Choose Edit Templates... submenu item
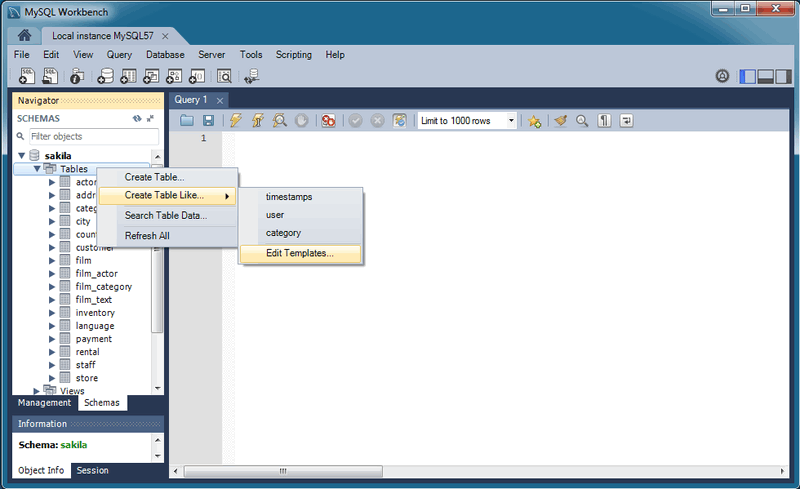Viewport: 800px width, 489px height. point(301,254)
